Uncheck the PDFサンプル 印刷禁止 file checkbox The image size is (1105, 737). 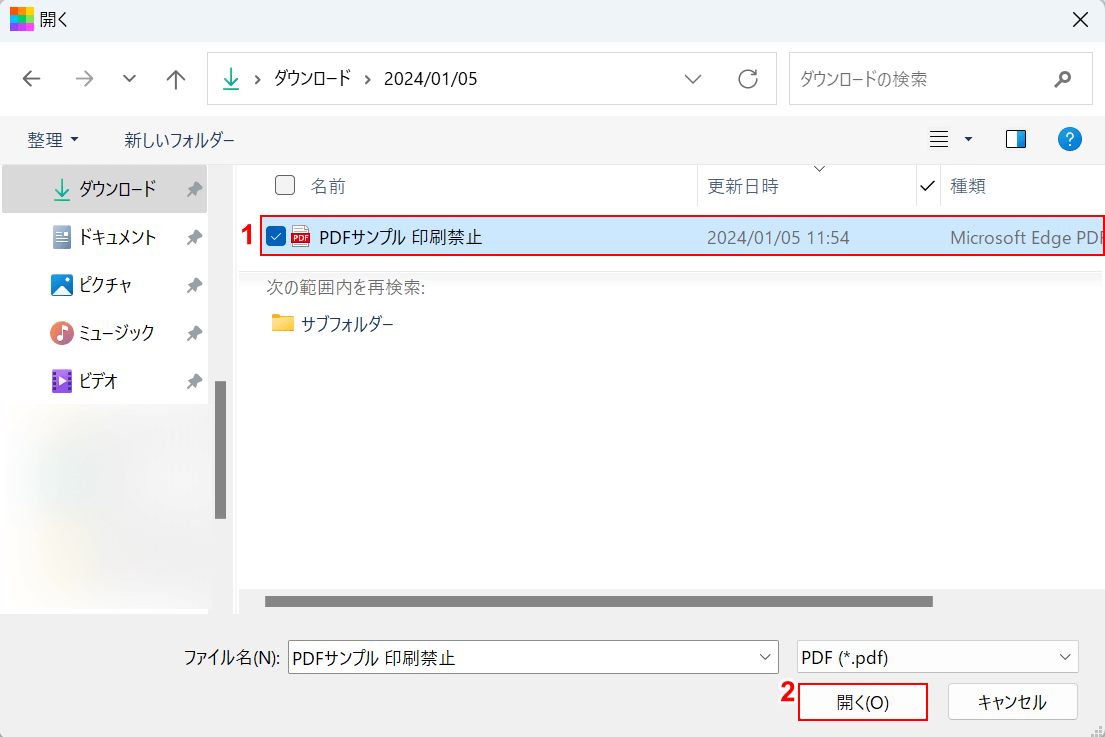276,237
